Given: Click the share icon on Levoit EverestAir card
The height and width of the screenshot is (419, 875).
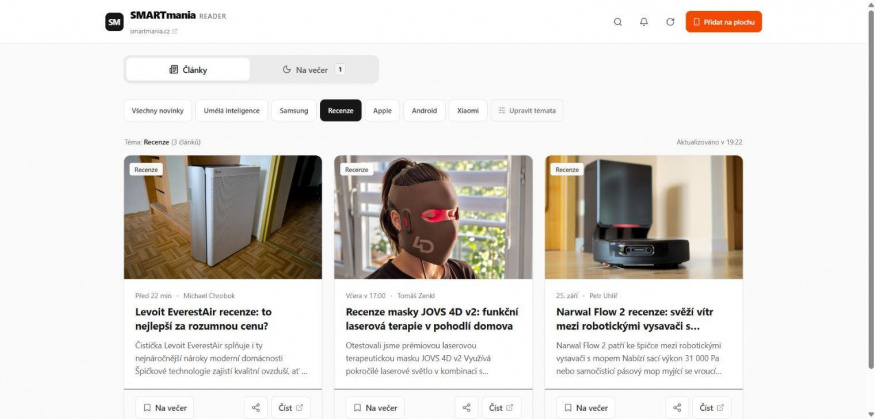Looking at the screenshot, I should click(x=256, y=408).
